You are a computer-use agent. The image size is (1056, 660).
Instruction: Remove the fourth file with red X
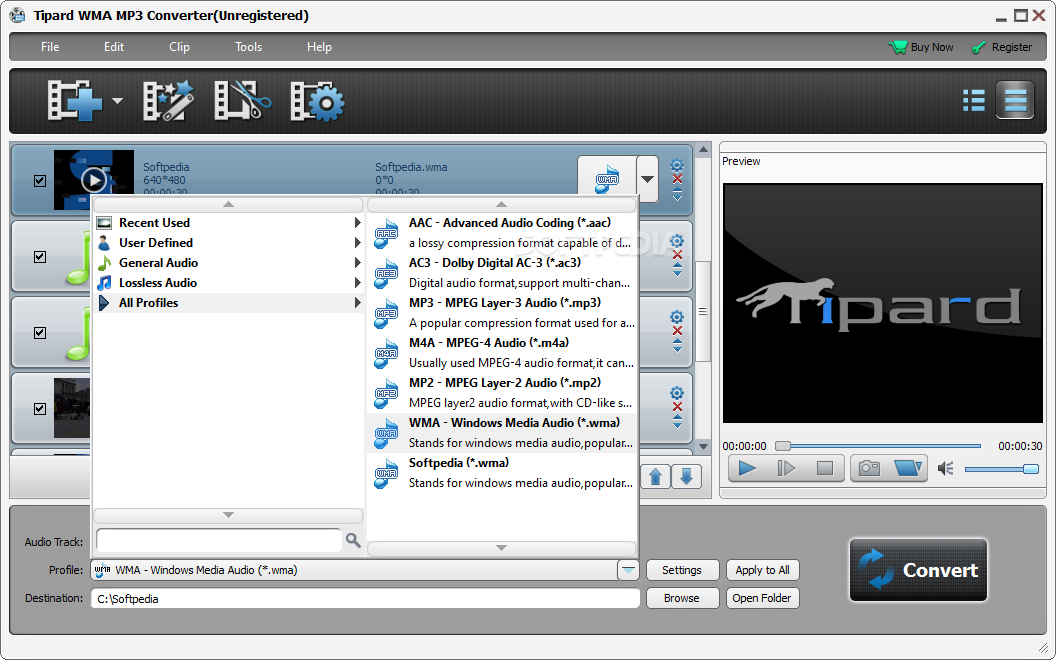coord(678,407)
